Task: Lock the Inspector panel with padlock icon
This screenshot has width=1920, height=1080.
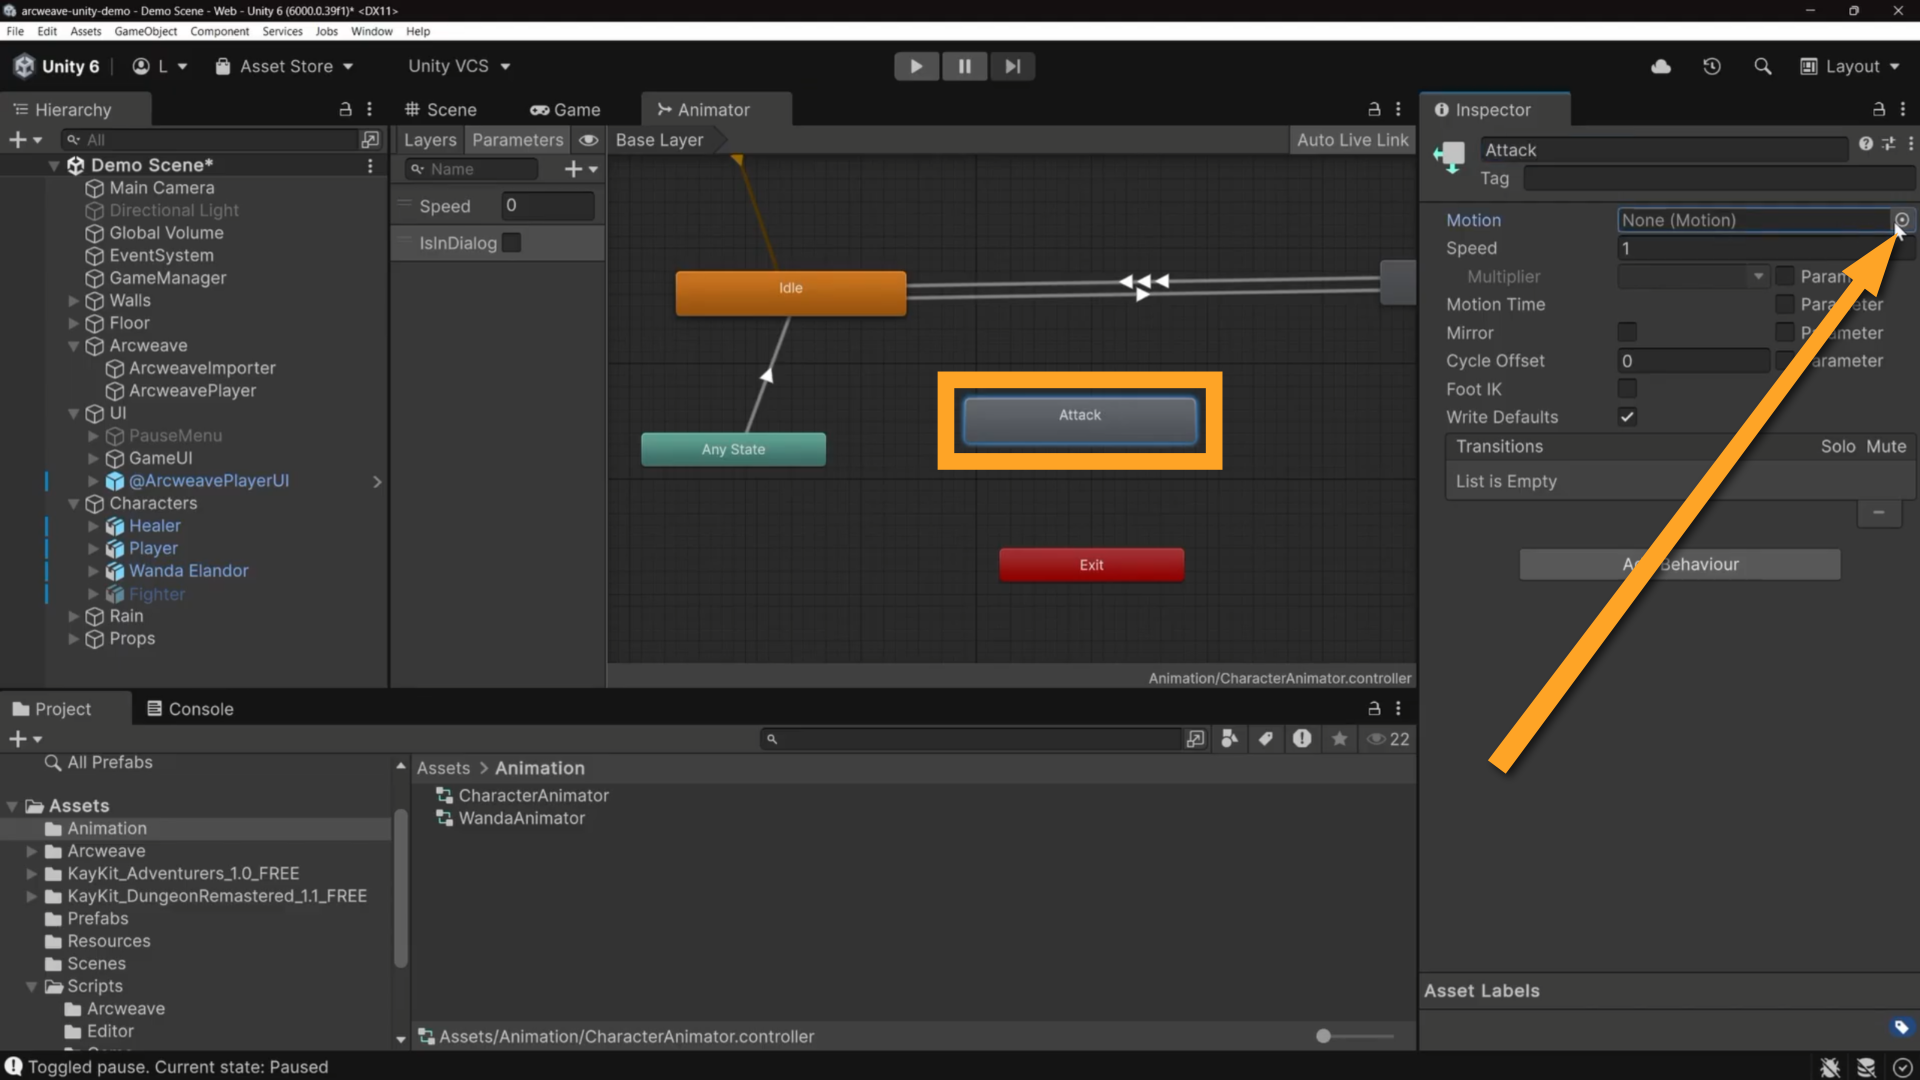Action: pyautogui.click(x=1879, y=109)
